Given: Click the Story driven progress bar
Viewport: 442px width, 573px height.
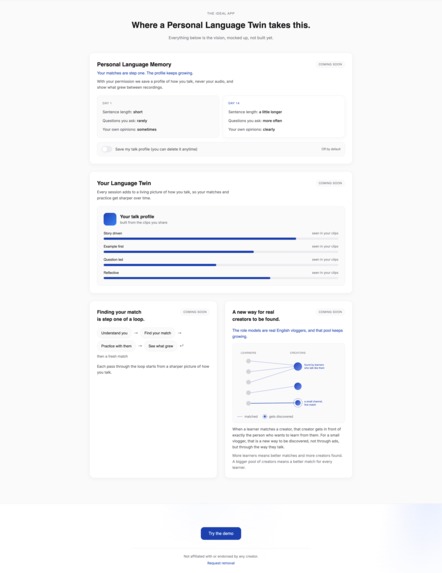Looking at the screenshot, I should pos(221,239).
